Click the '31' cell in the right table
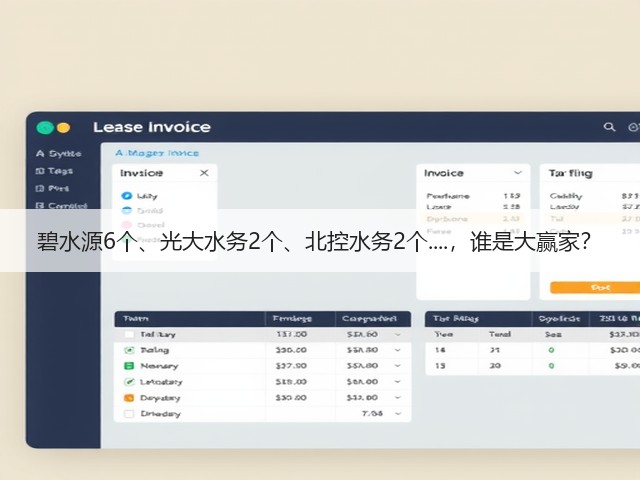The width and height of the screenshot is (640, 480). tap(495, 350)
